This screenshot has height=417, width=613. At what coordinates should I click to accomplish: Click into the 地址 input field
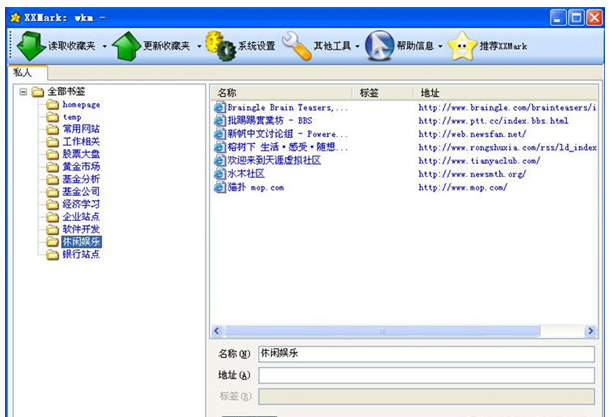tap(427, 375)
